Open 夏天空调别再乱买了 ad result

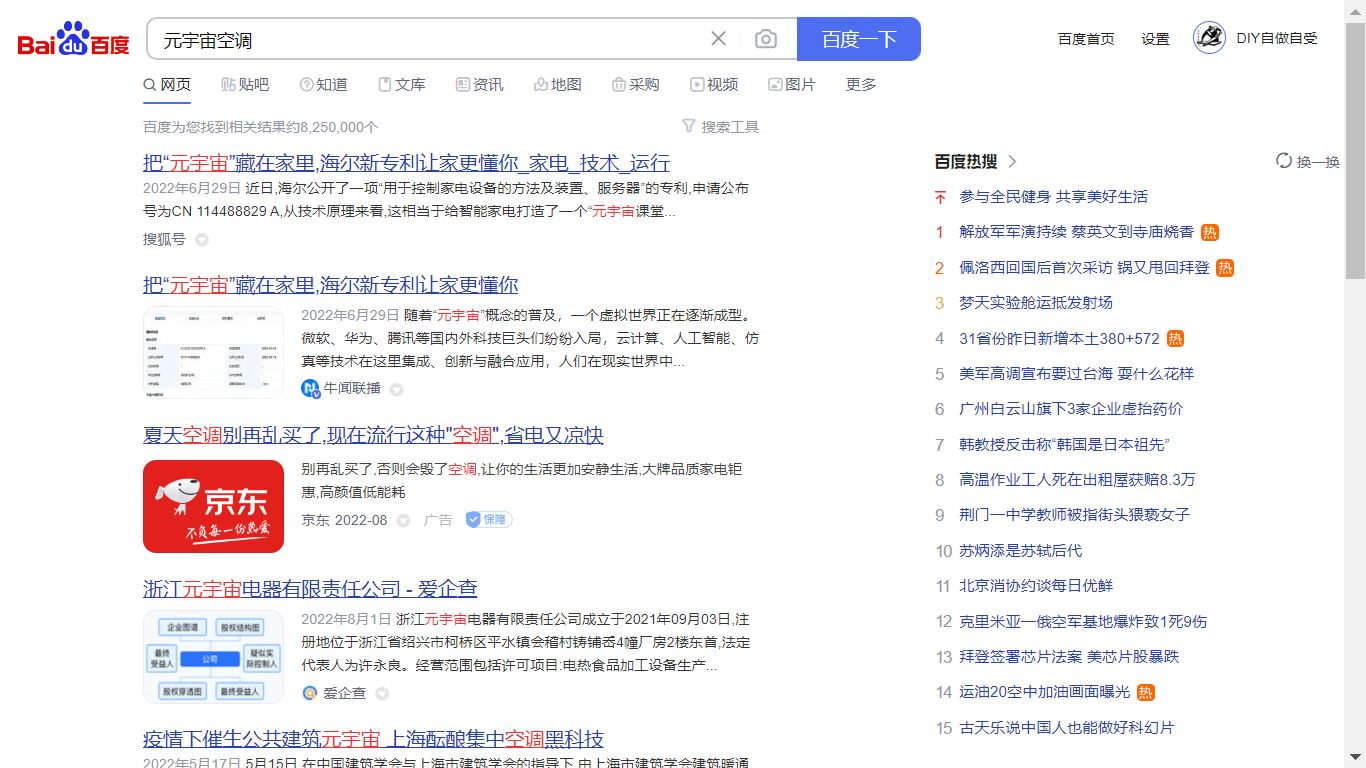(373, 436)
